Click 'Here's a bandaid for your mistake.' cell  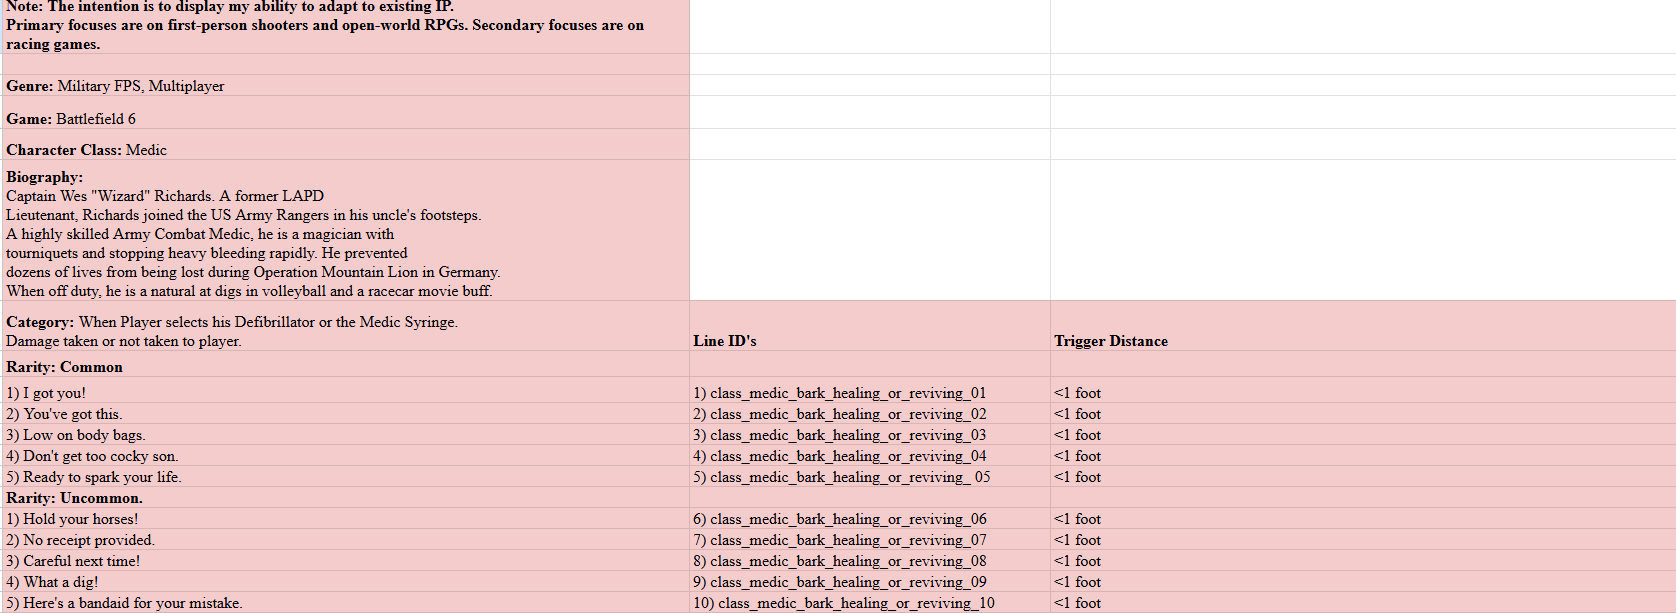pos(346,602)
